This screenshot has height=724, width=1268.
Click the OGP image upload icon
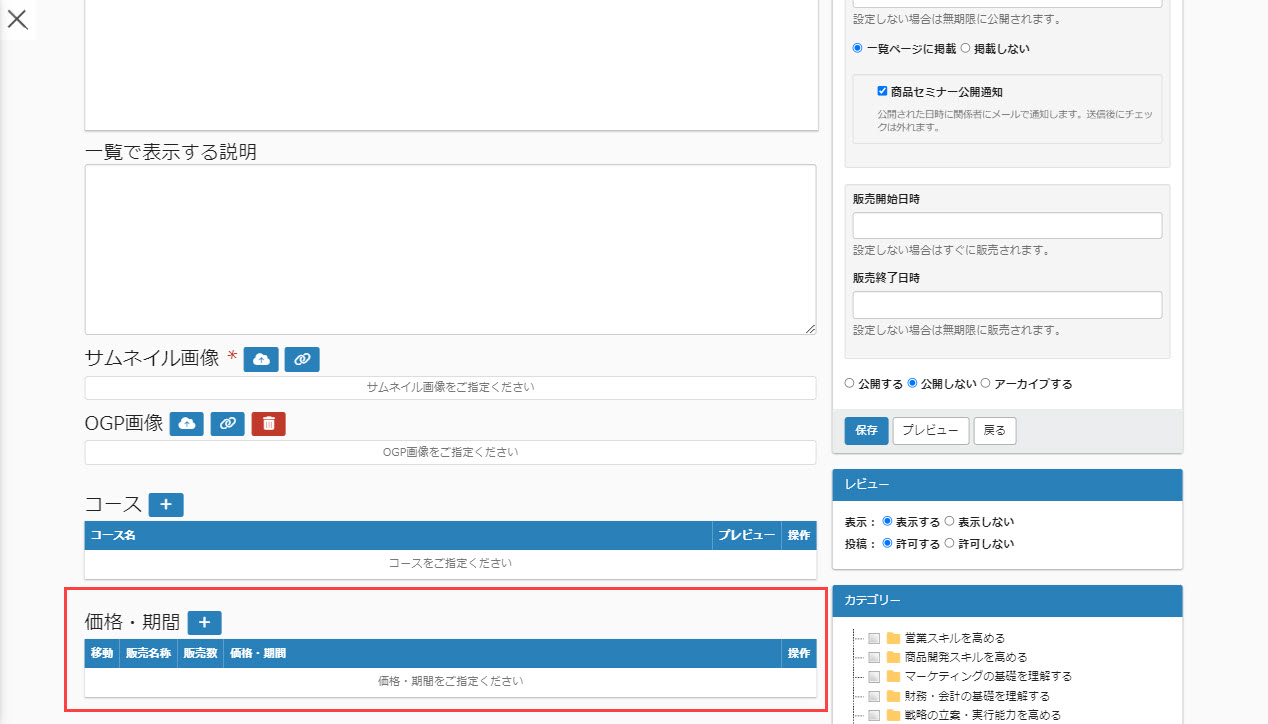point(187,424)
